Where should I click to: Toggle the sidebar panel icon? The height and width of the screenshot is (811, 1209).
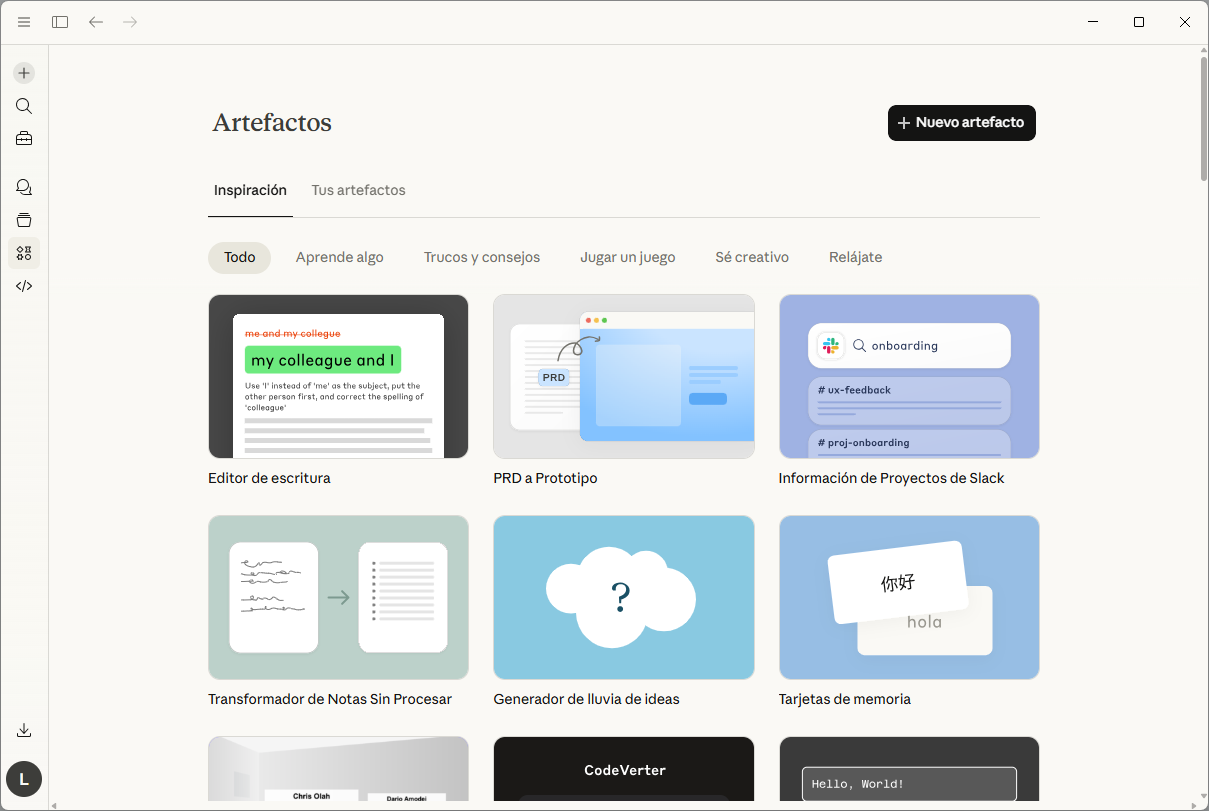click(x=60, y=22)
